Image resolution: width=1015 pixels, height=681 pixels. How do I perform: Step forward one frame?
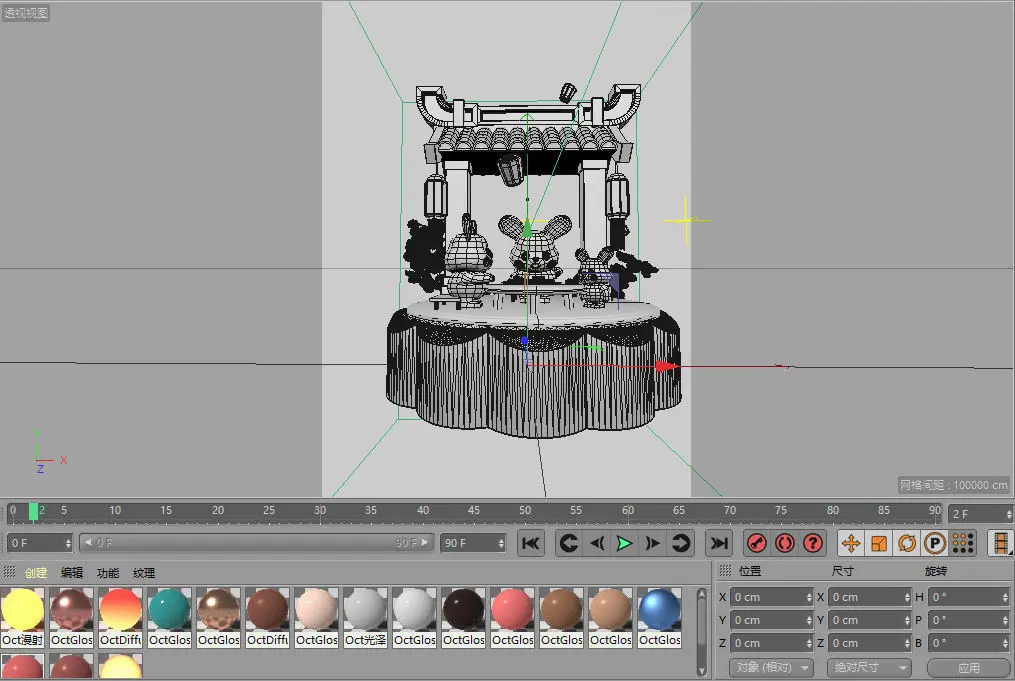click(x=652, y=543)
